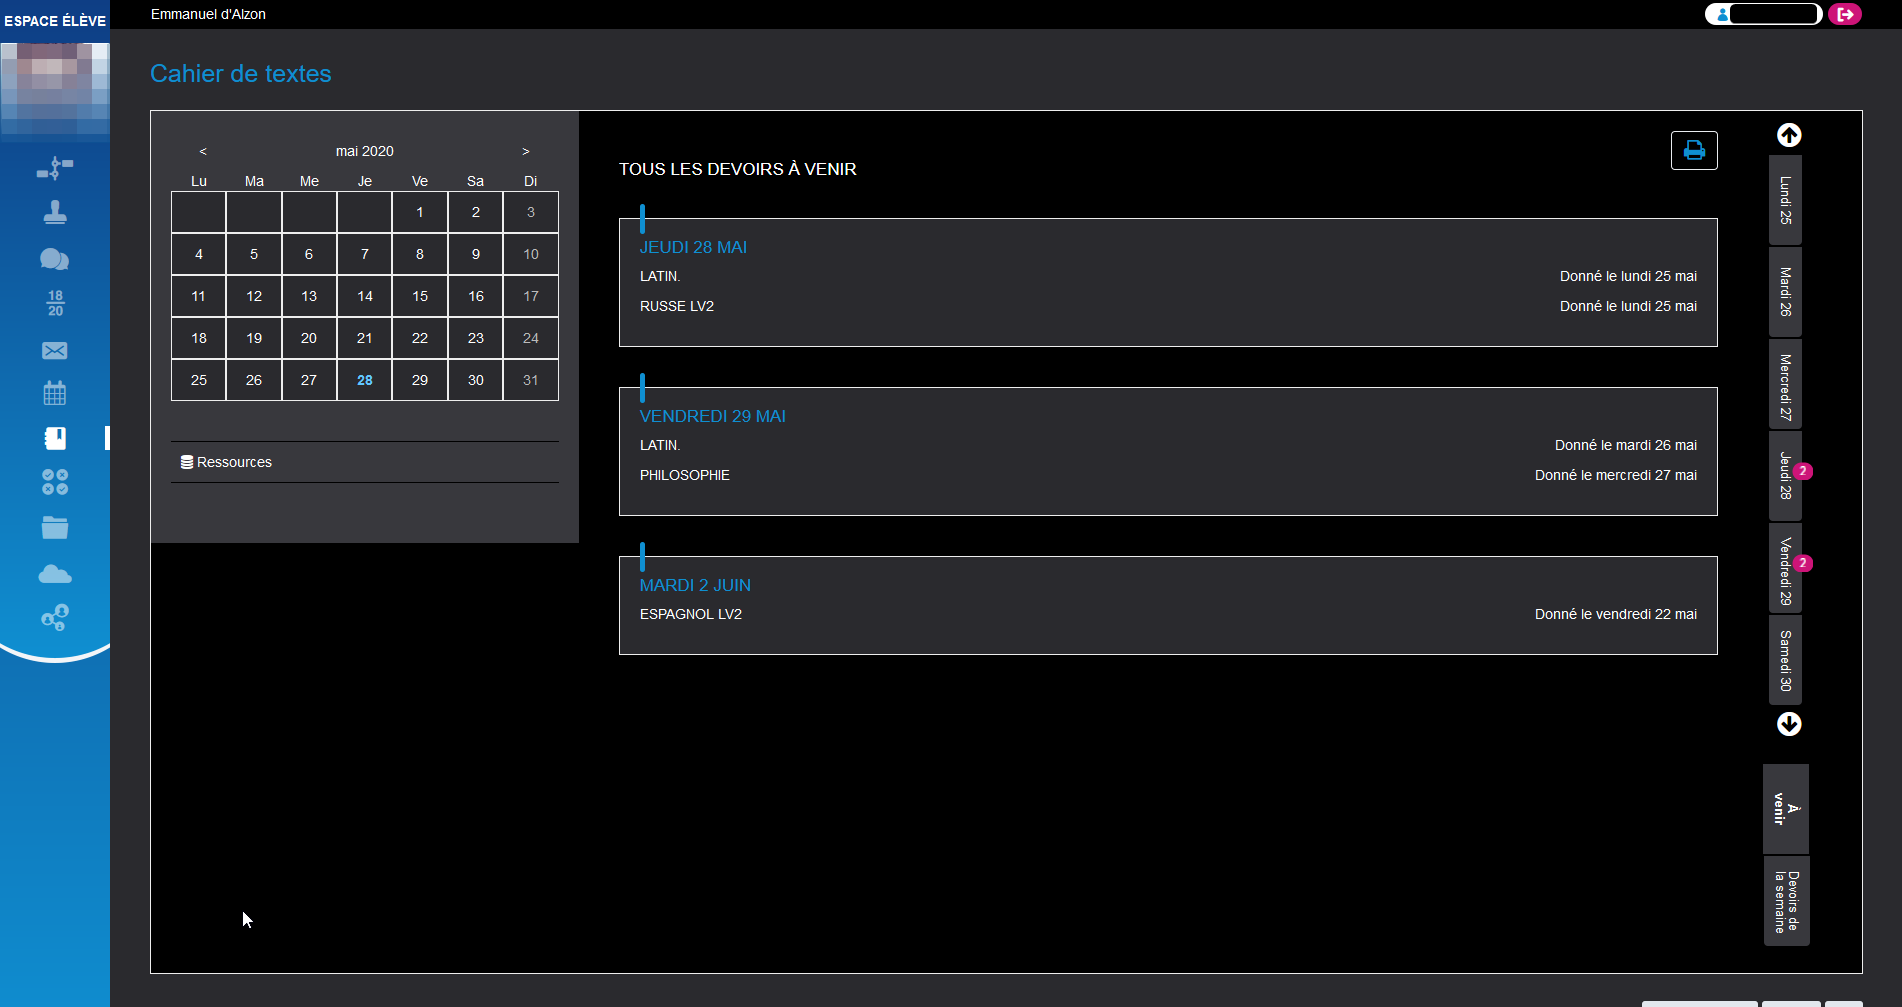Open the 18/20 grades icon
This screenshot has width=1902, height=1007.
click(x=55, y=303)
